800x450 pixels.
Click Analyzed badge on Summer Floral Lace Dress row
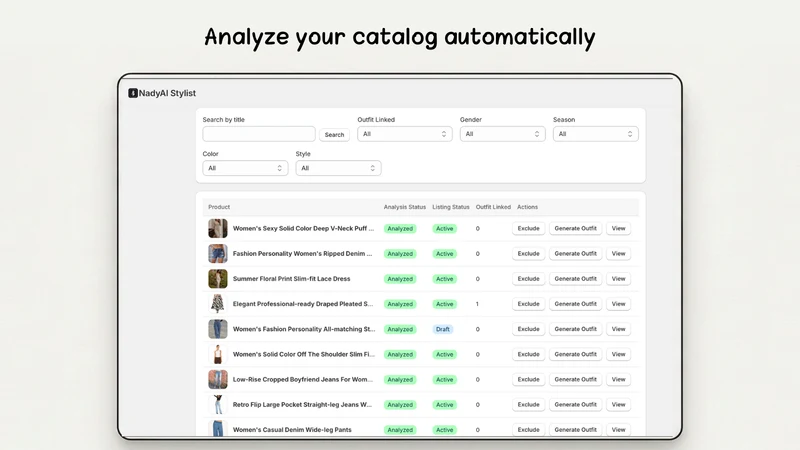click(400, 279)
